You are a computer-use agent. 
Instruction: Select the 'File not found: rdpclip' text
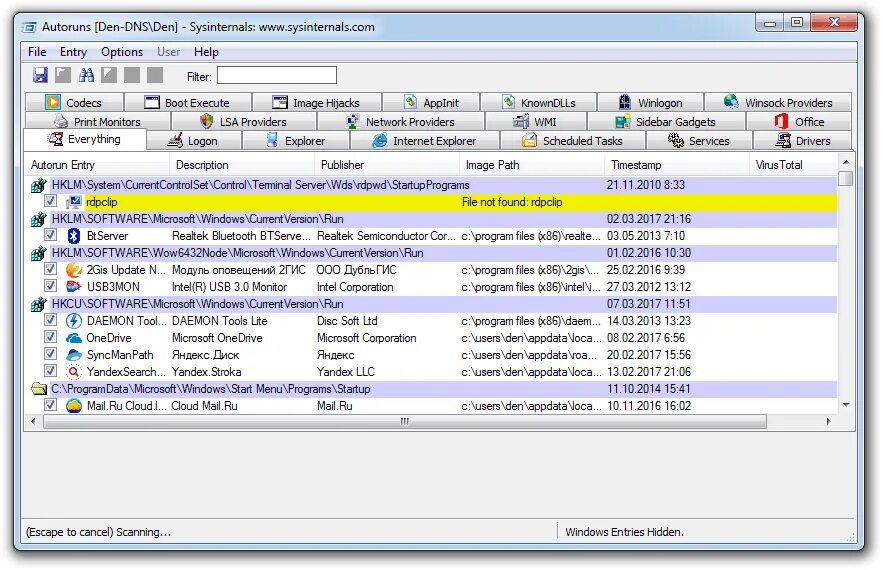click(512, 202)
